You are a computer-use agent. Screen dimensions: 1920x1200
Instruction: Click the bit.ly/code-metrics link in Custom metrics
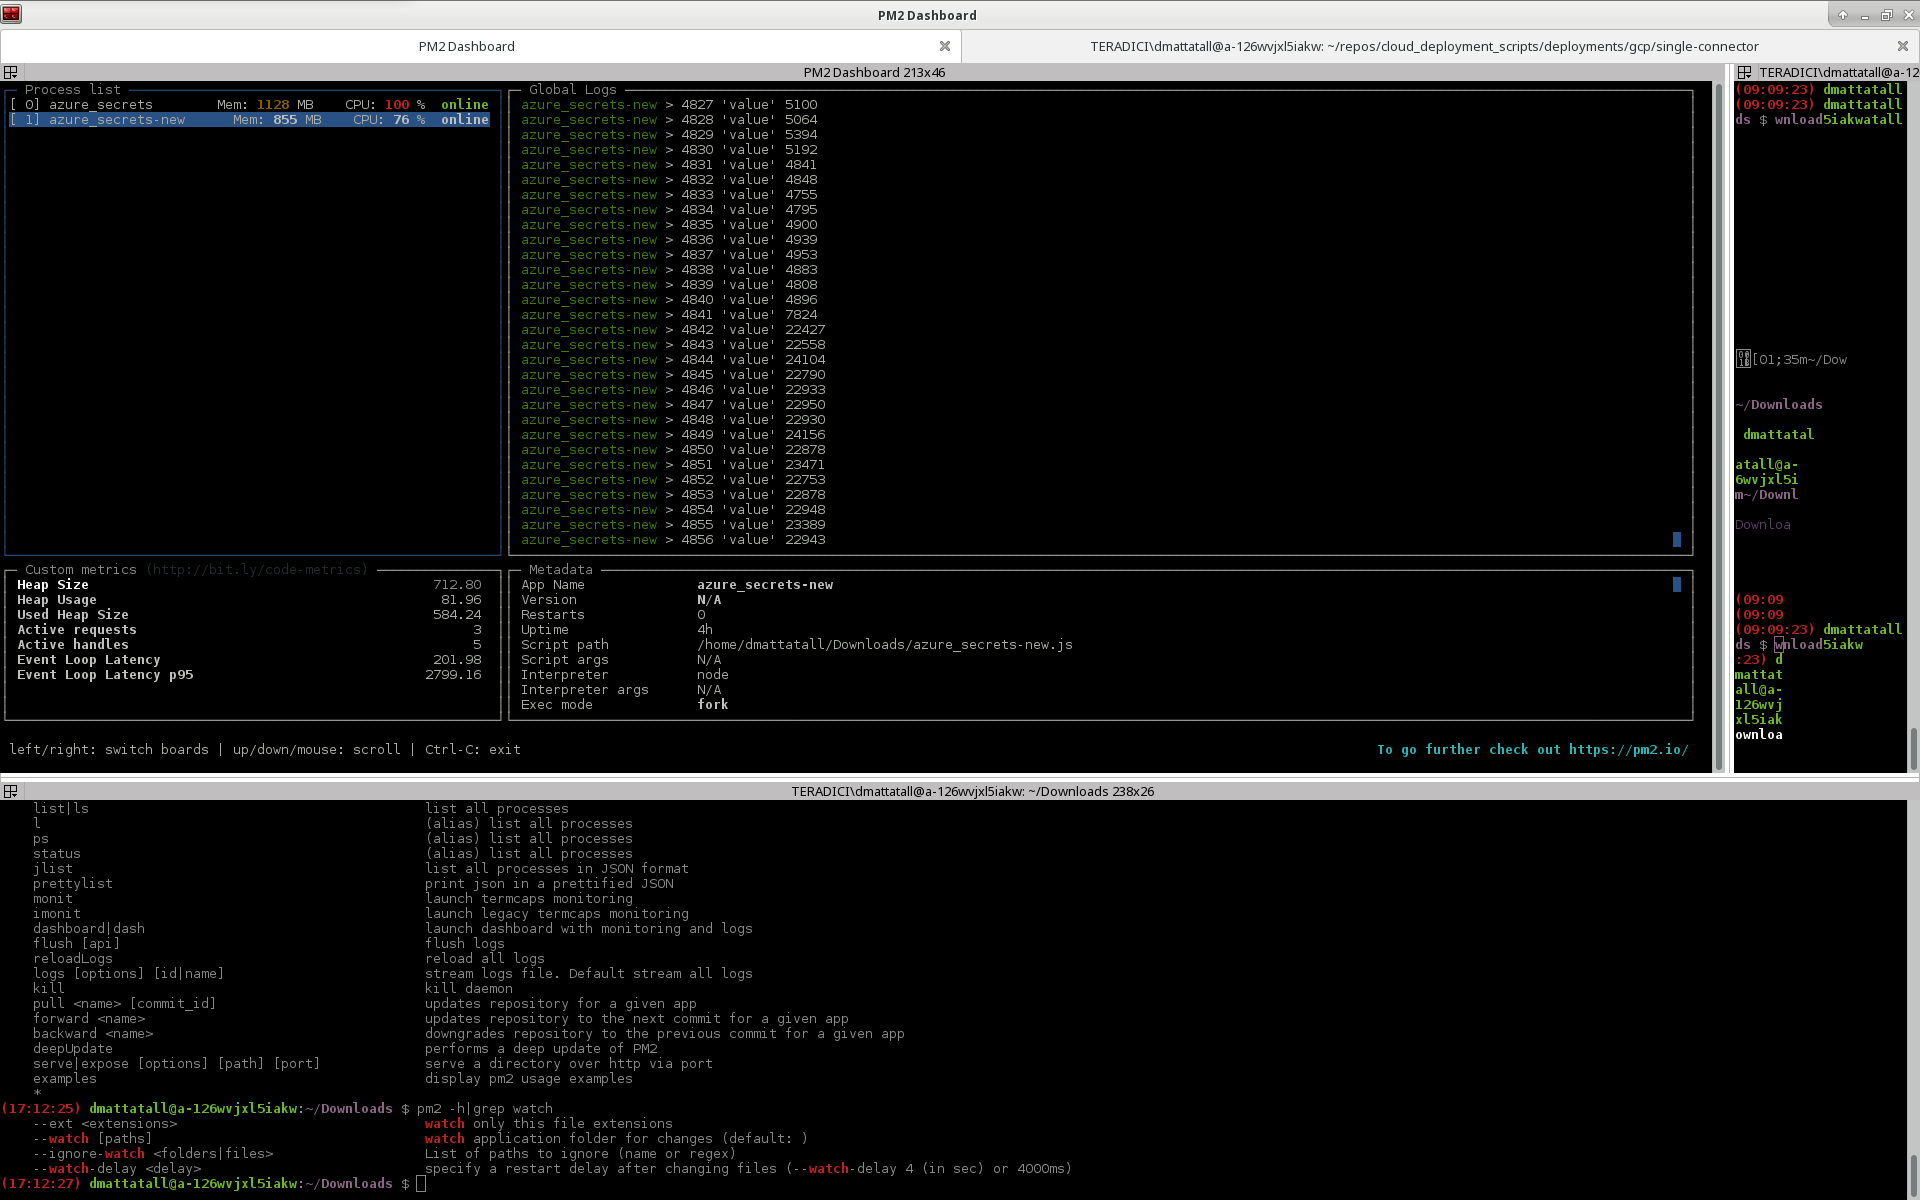tap(257, 569)
